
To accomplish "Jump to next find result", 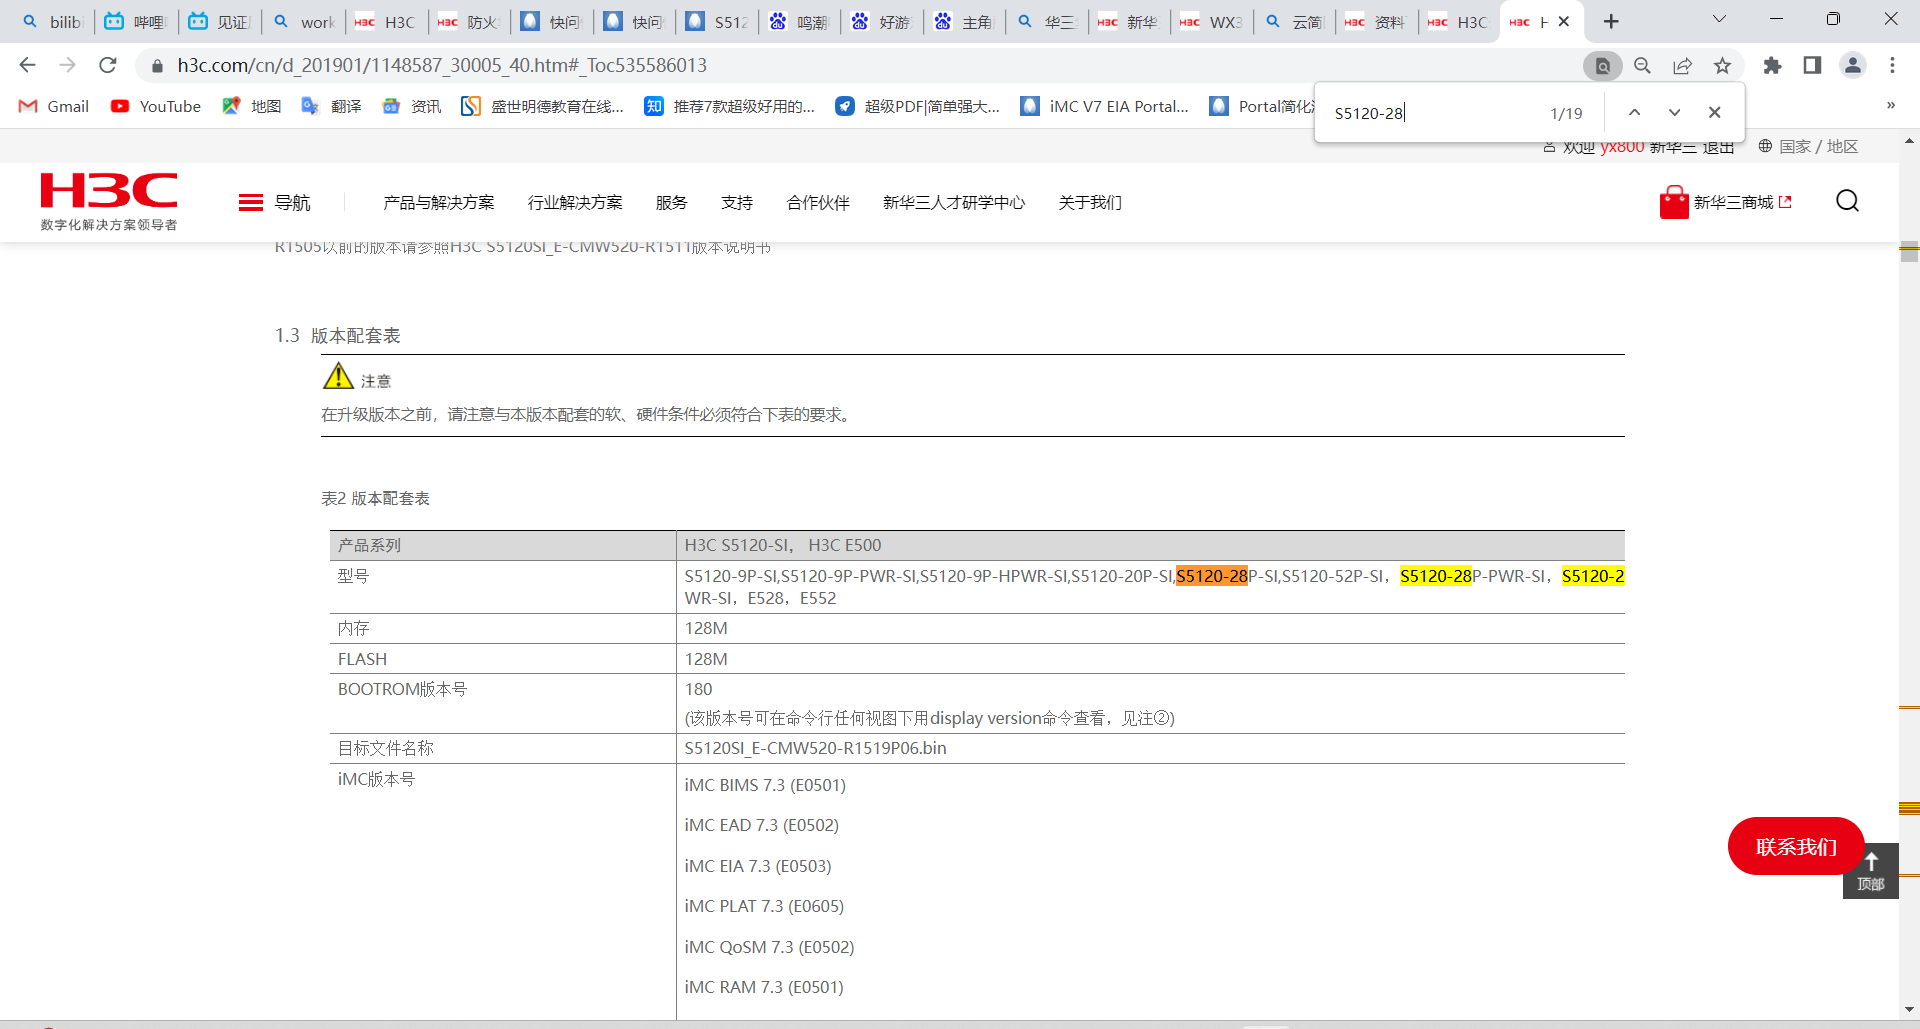I will pyautogui.click(x=1674, y=112).
